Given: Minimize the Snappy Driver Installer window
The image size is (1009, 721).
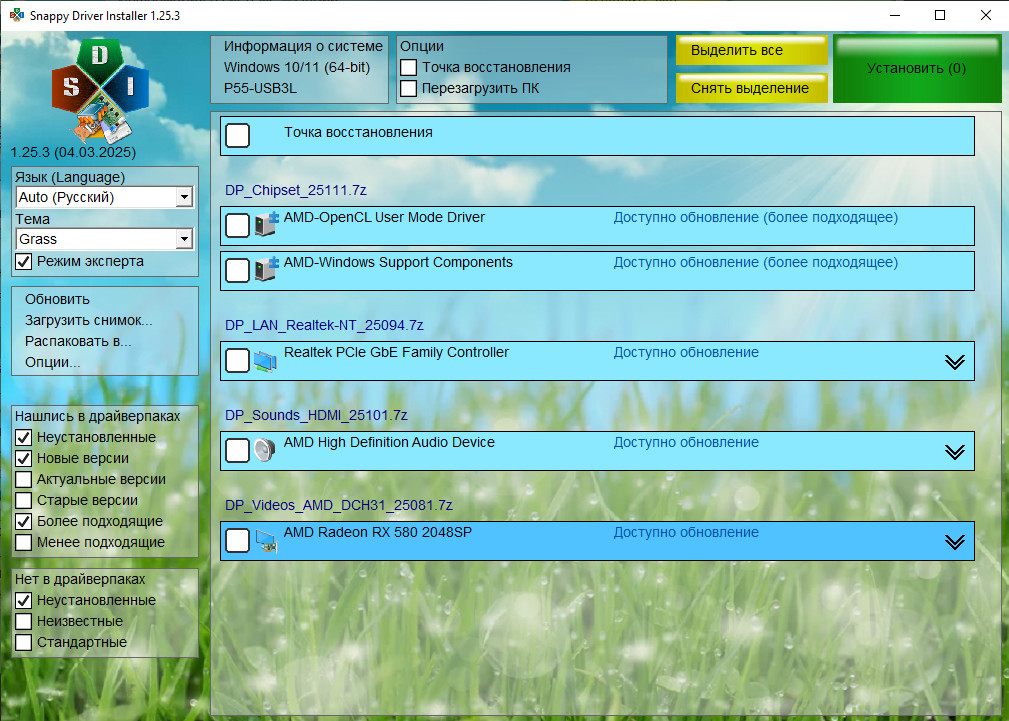Looking at the screenshot, I should click(x=894, y=15).
